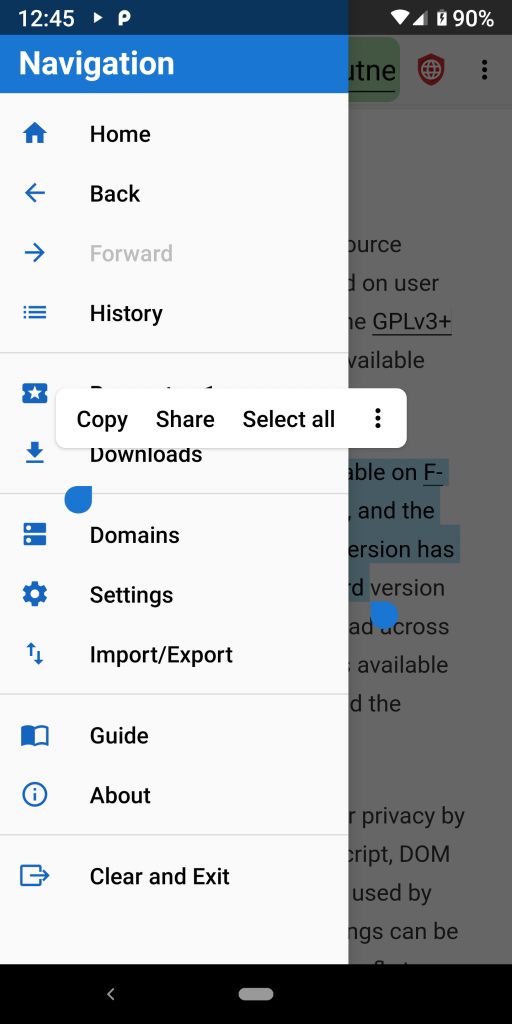Tap the Home house icon
Image resolution: width=512 pixels, height=1024 pixels.
pyautogui.click(x=35, y=134)
